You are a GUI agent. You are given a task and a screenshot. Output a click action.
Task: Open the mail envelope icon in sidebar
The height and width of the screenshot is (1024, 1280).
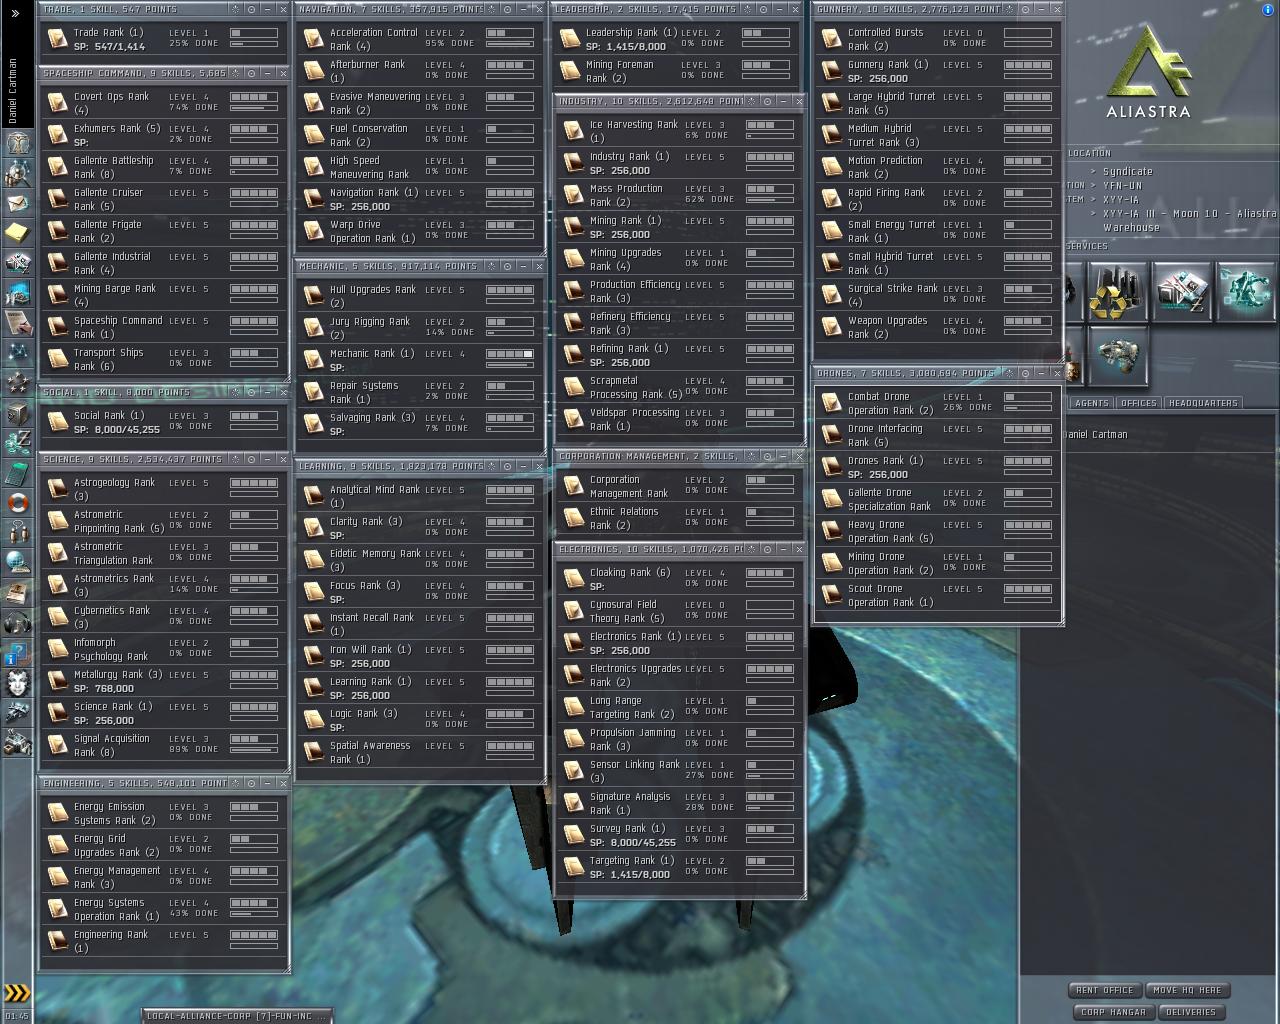pos(17,204)
